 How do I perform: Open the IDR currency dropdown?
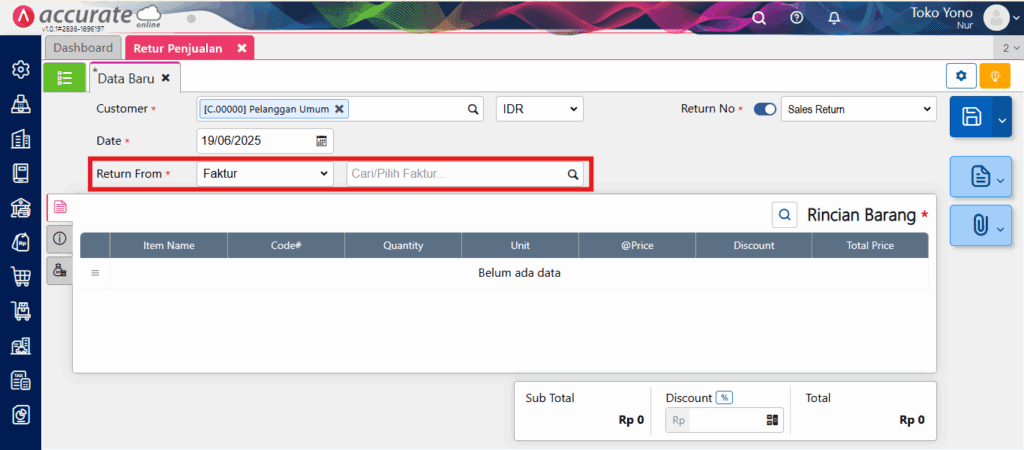(x=539, y=109)
